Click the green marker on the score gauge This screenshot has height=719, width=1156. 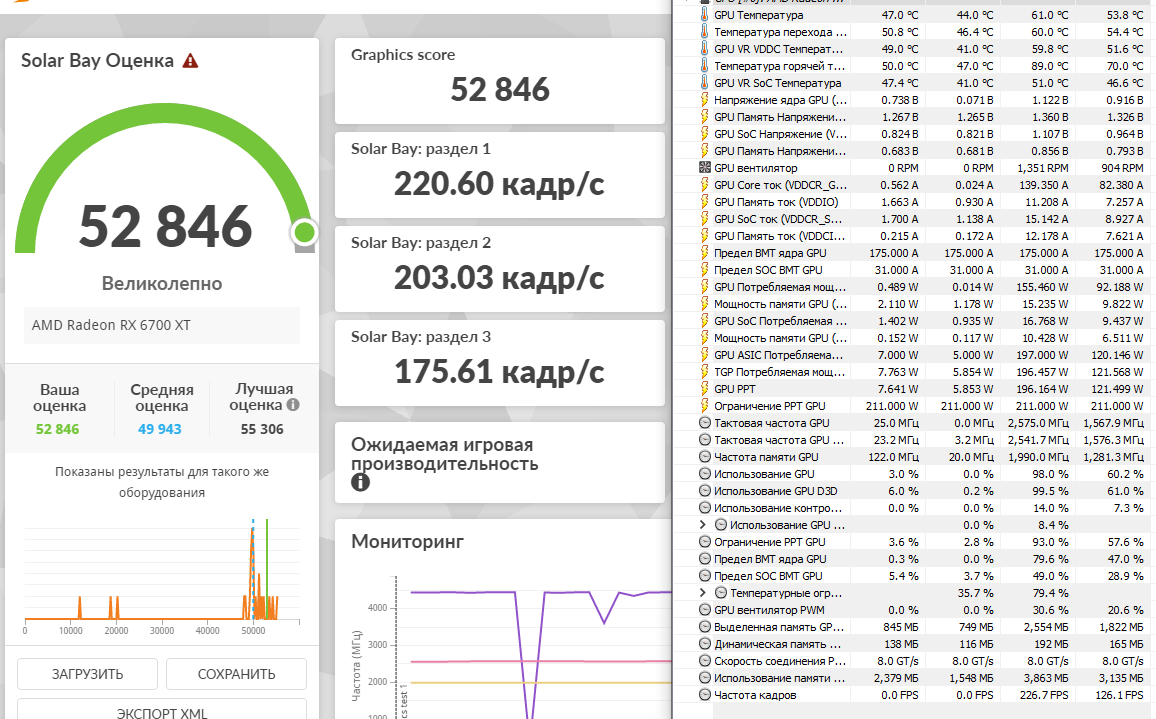point(304,232)
